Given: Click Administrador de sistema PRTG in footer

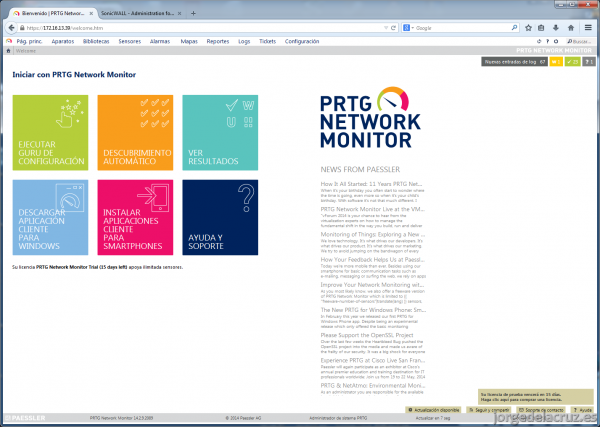Looking at the screenshot, I should click(x=338, y=418).
